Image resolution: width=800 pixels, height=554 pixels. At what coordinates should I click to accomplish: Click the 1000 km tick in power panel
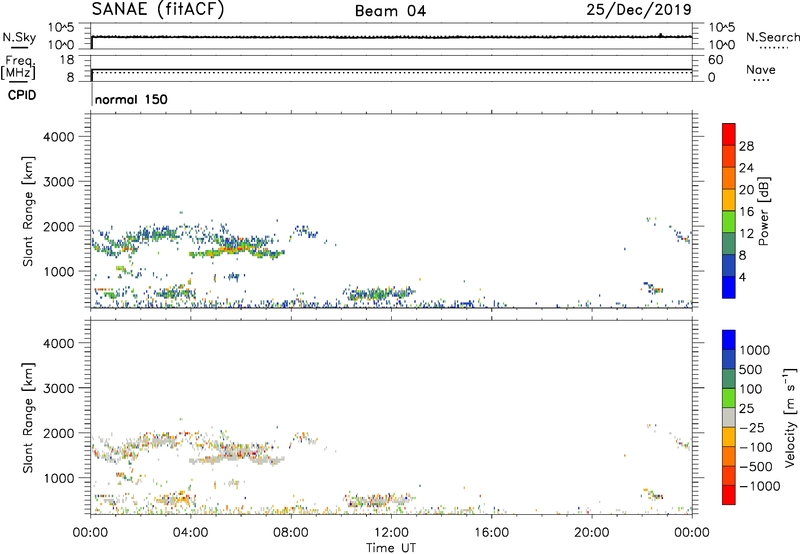(59, 271)
